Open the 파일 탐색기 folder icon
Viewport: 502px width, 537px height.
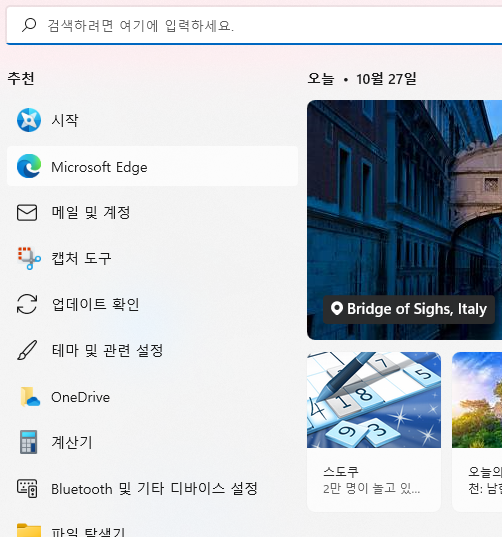29,530
